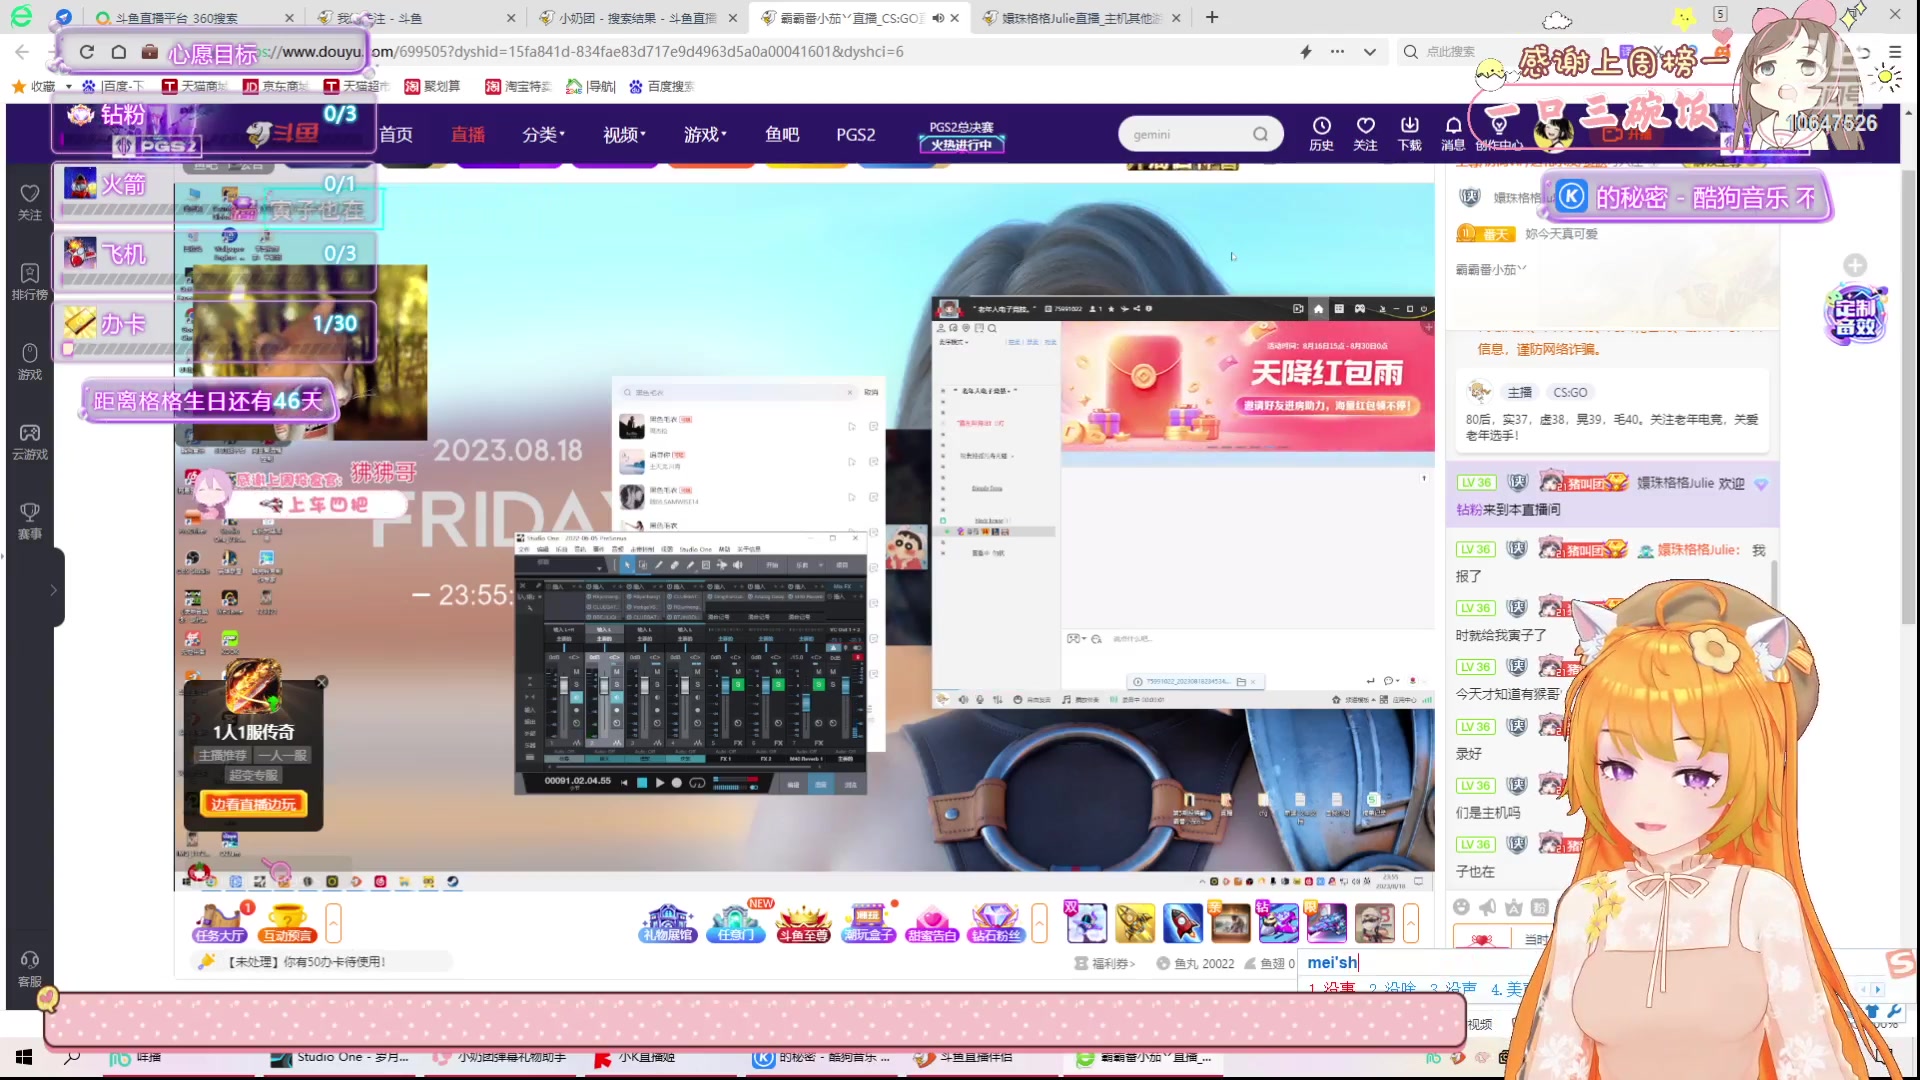This screenshot has height=1080, width=1920.
Task: Open the 斗鱼至尊 crown icon
Action: (x=804, y=923)
